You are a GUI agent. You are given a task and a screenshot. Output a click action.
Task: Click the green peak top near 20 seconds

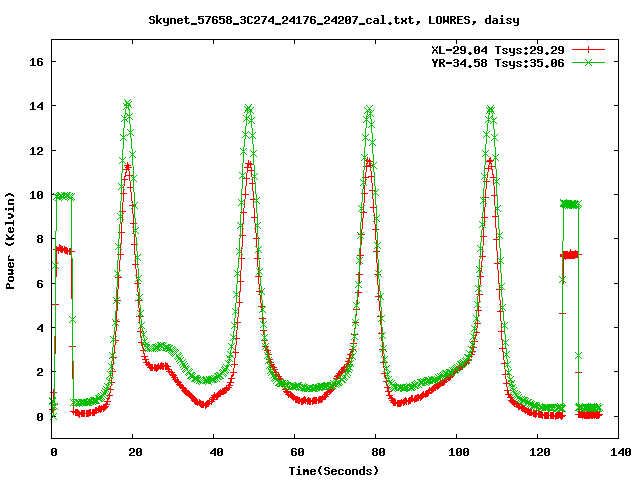(x=128, y=104)
